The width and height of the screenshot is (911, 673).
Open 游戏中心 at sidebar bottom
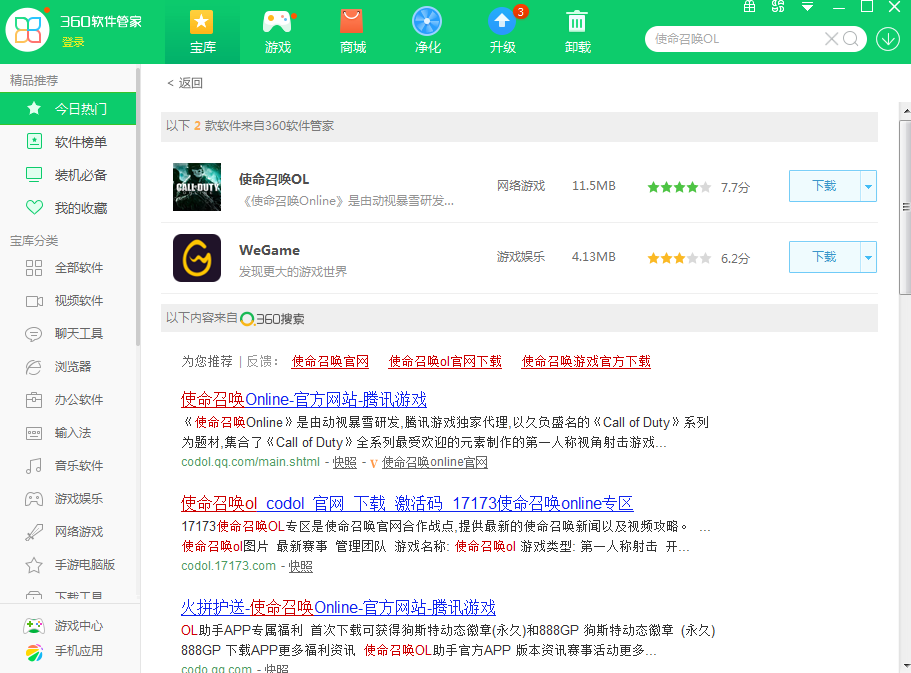[64, 626]
